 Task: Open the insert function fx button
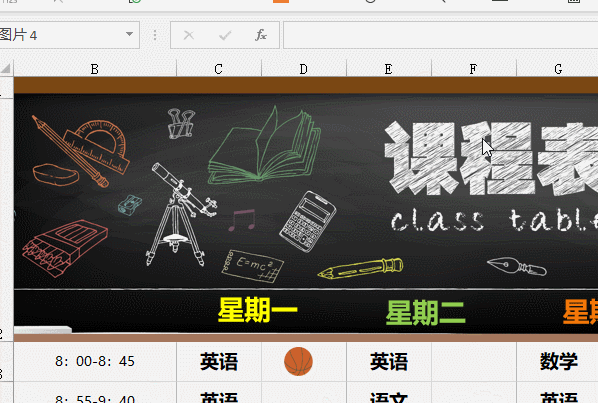pos(261,35)
